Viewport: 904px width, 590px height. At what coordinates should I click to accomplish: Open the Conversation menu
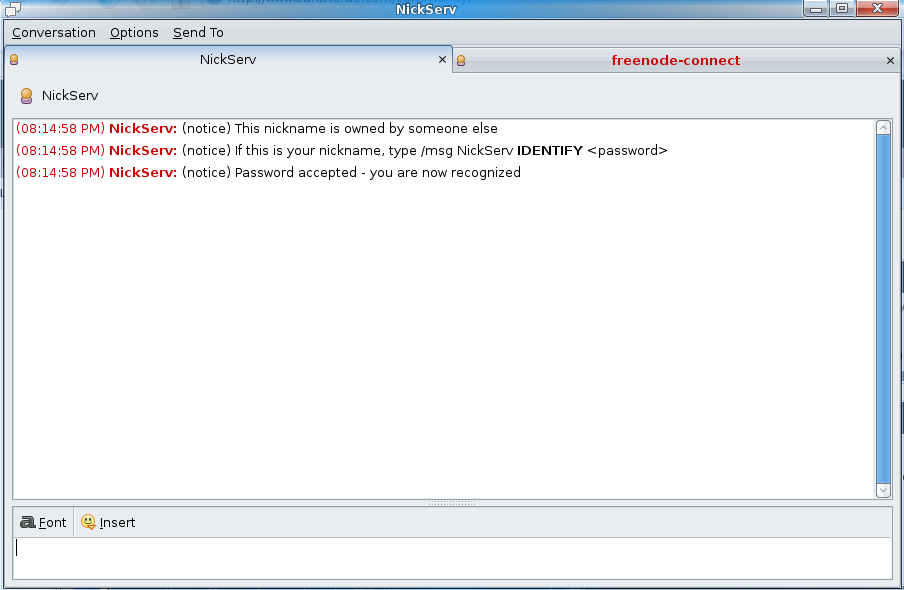(x=54, y=33)
